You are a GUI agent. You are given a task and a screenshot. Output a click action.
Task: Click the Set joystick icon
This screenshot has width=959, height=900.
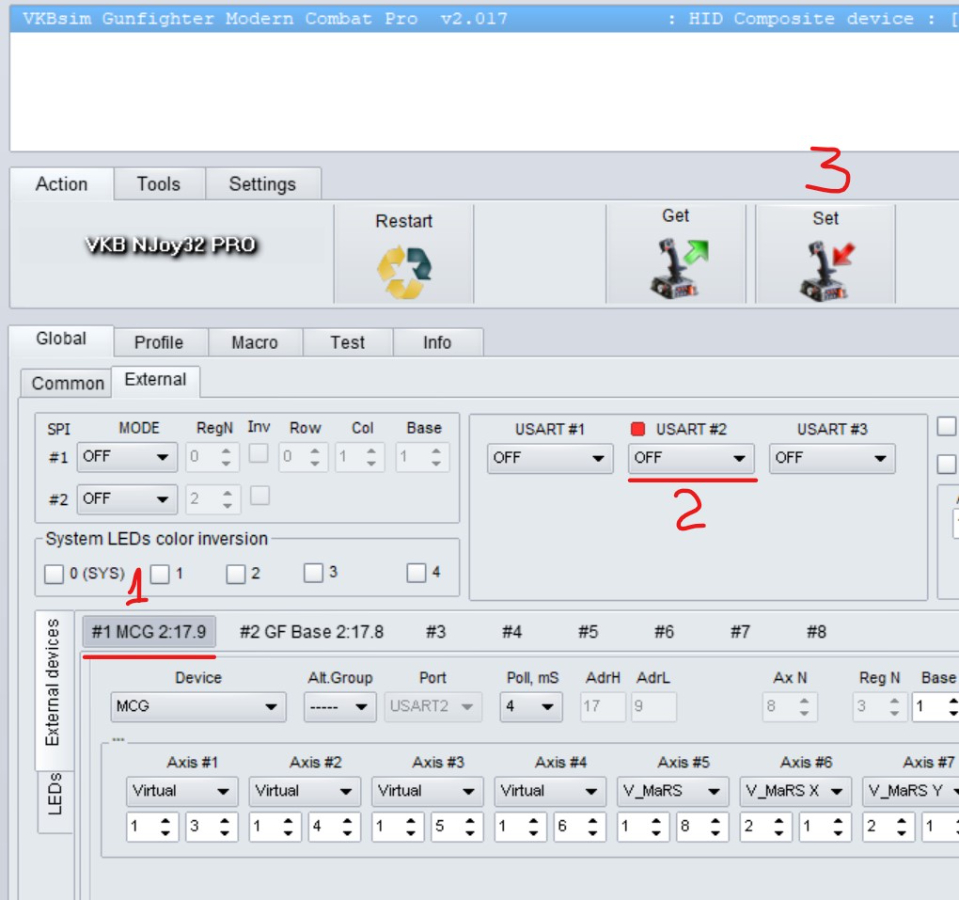coord(825,271)
